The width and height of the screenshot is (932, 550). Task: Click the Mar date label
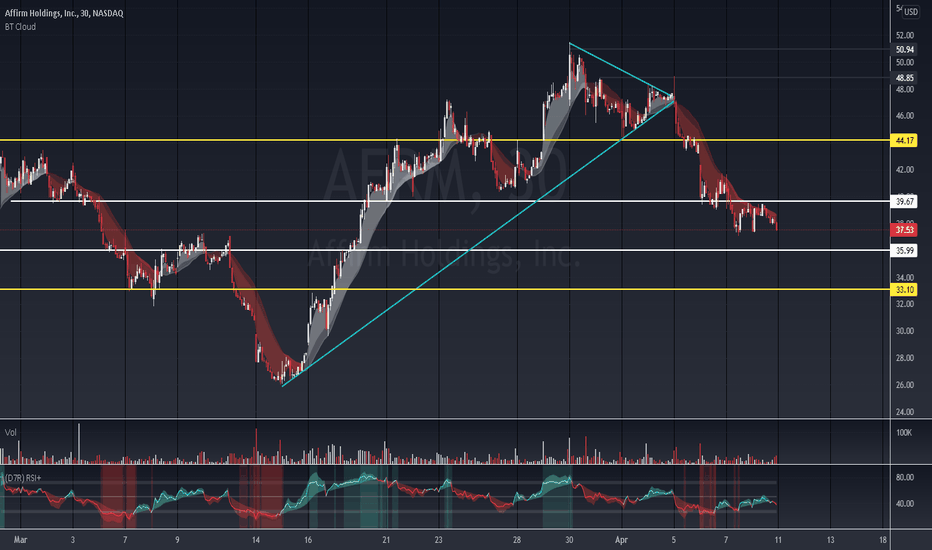[x=20, y=540]
